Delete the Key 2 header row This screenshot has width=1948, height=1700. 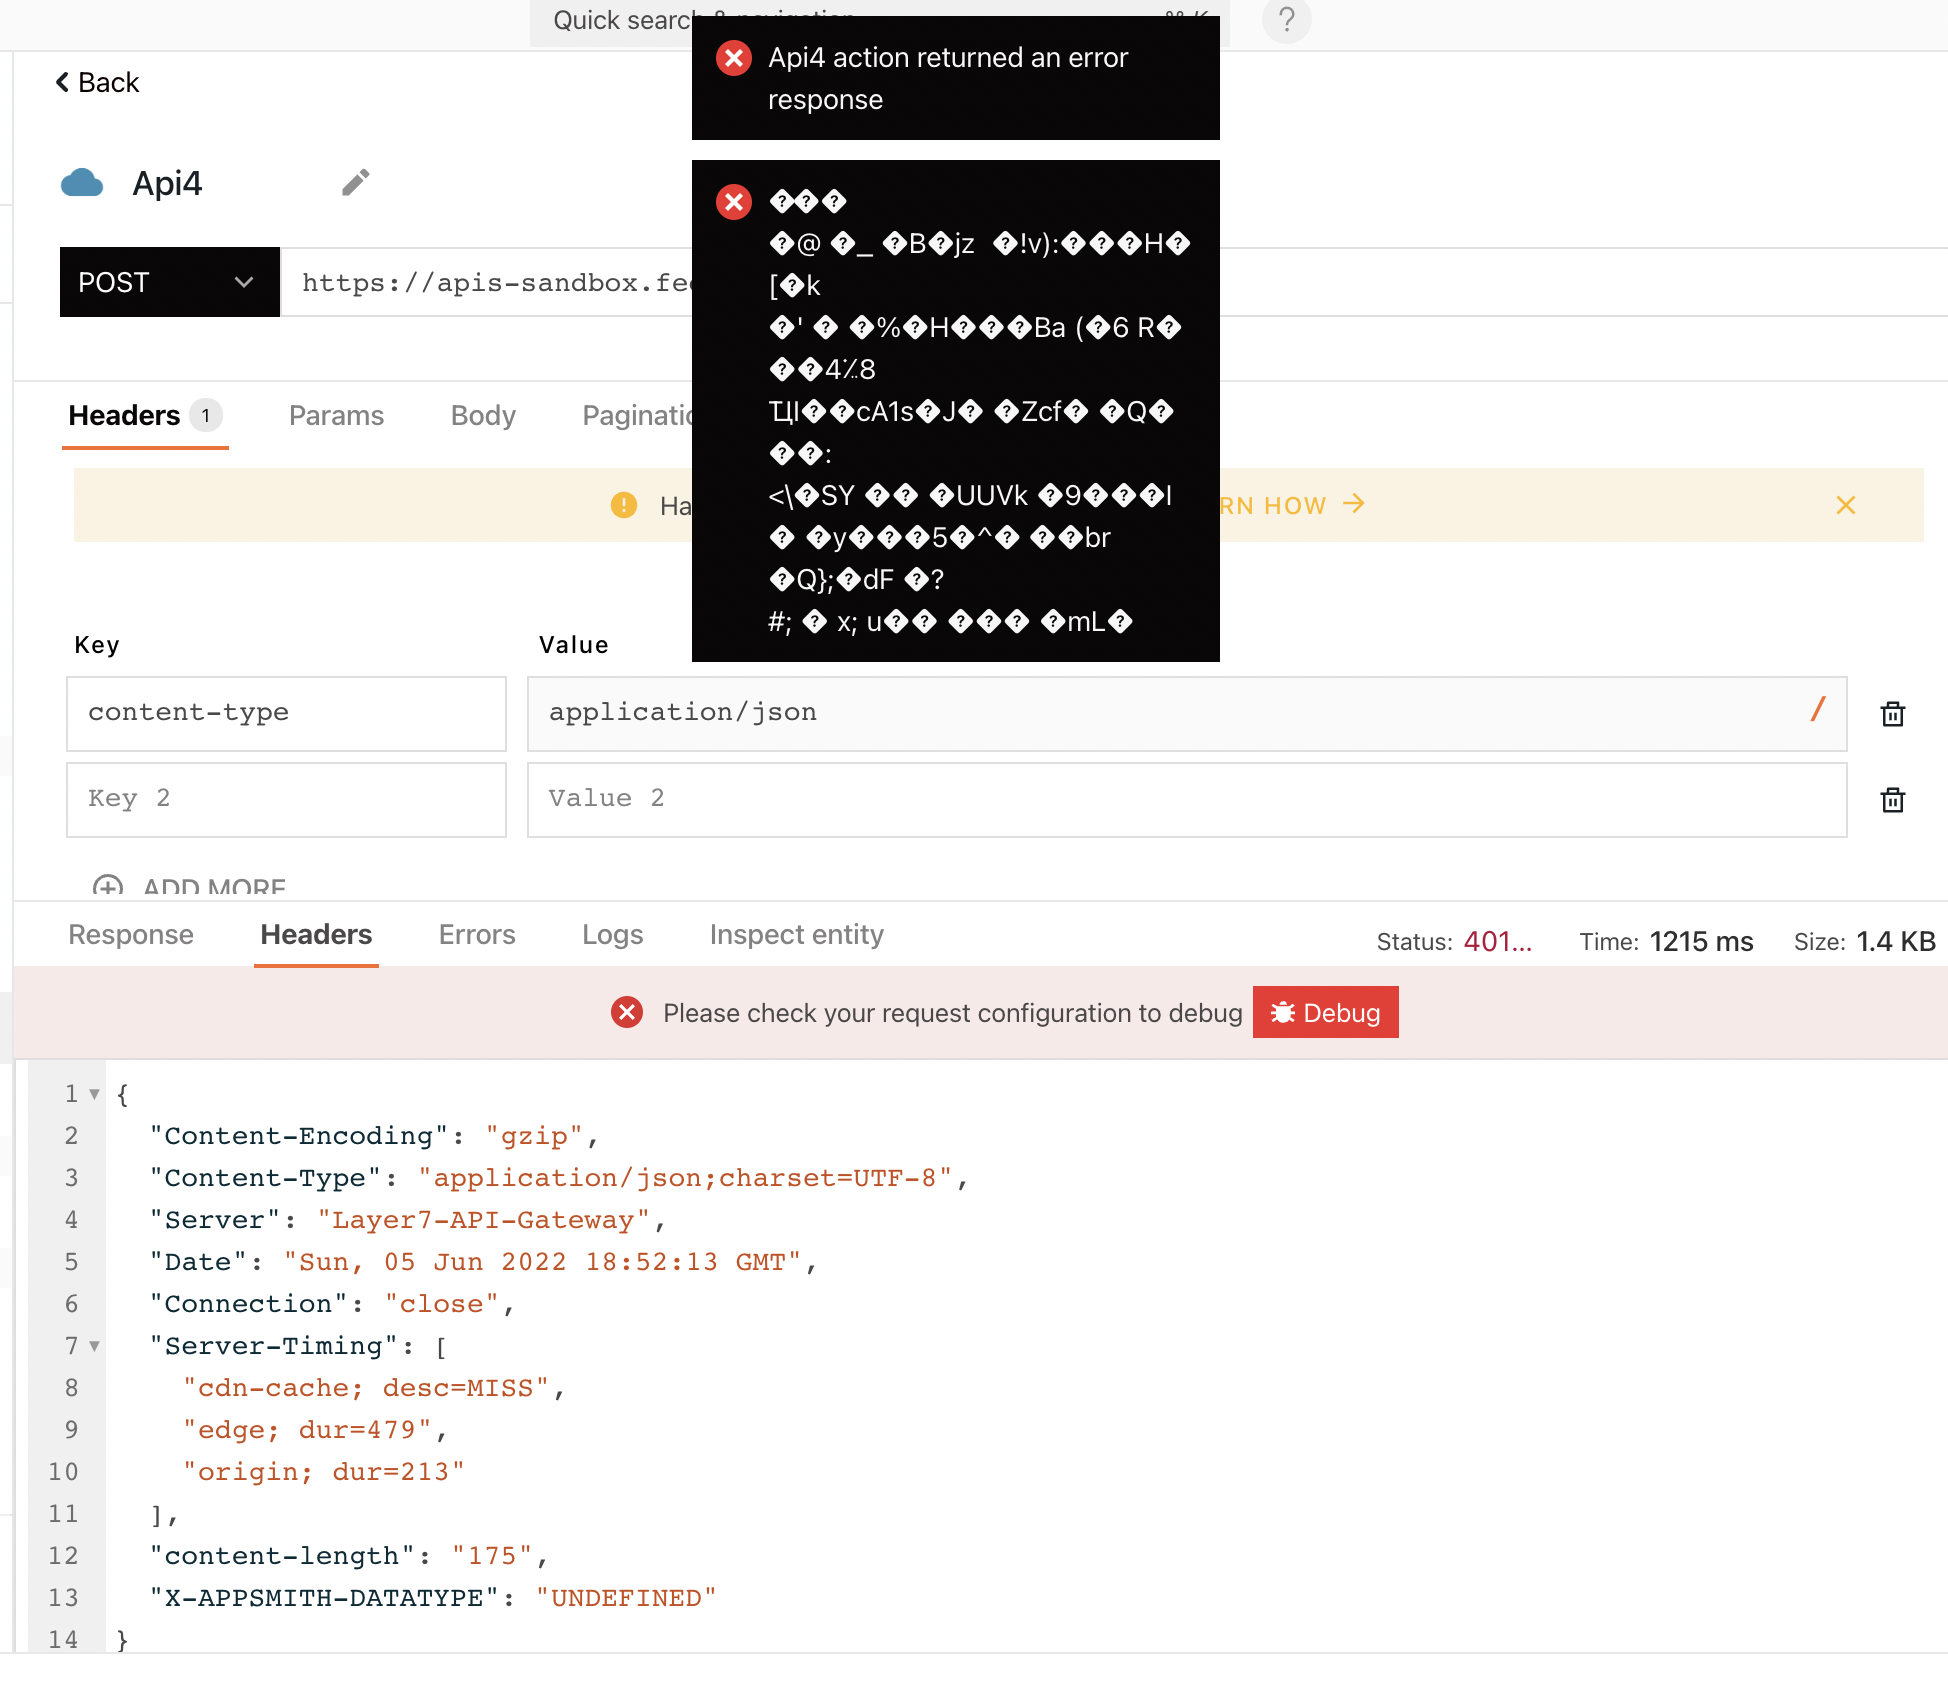click(1892, 799)
